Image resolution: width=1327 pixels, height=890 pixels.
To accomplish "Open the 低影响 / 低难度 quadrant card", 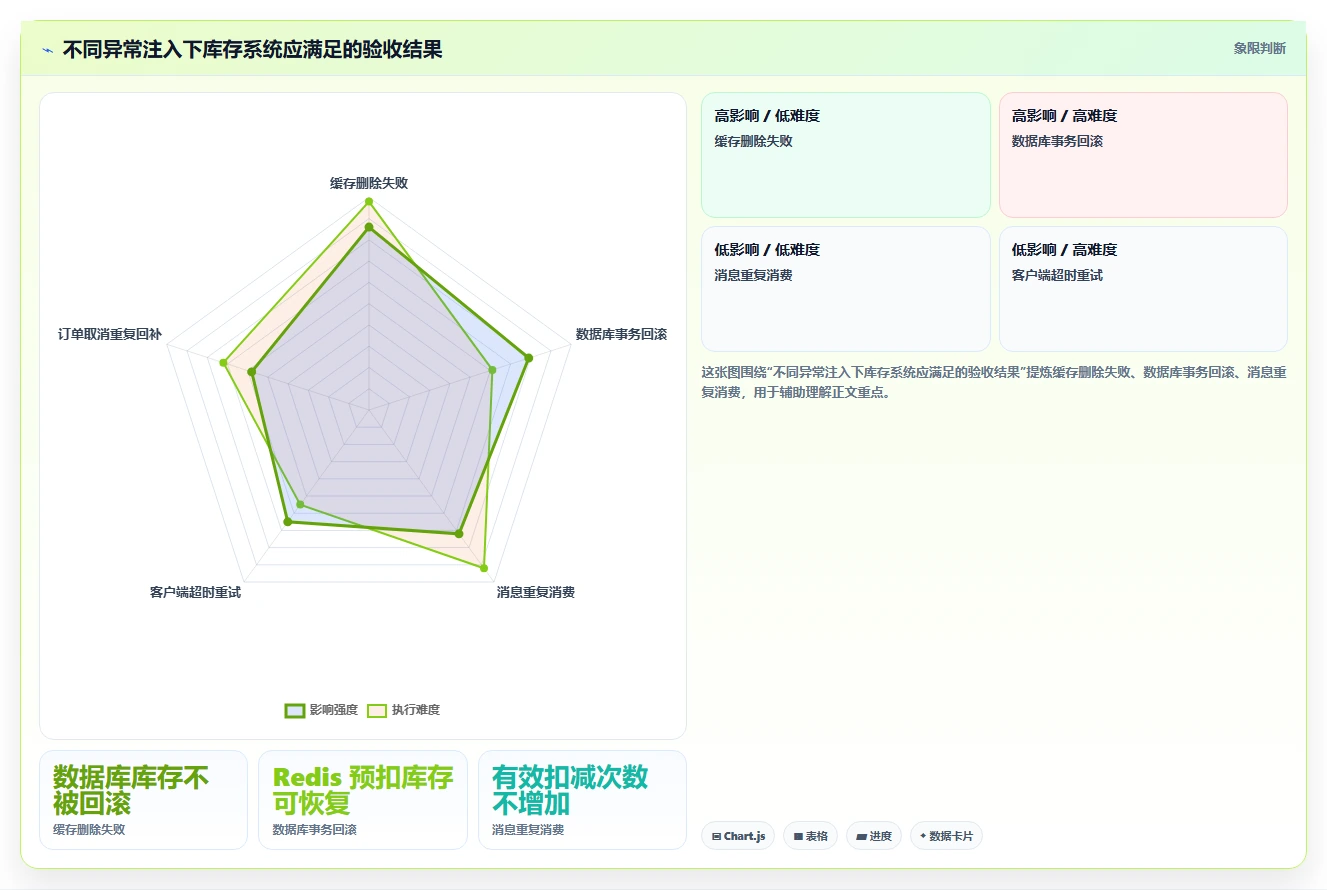I will pos(846,289).
